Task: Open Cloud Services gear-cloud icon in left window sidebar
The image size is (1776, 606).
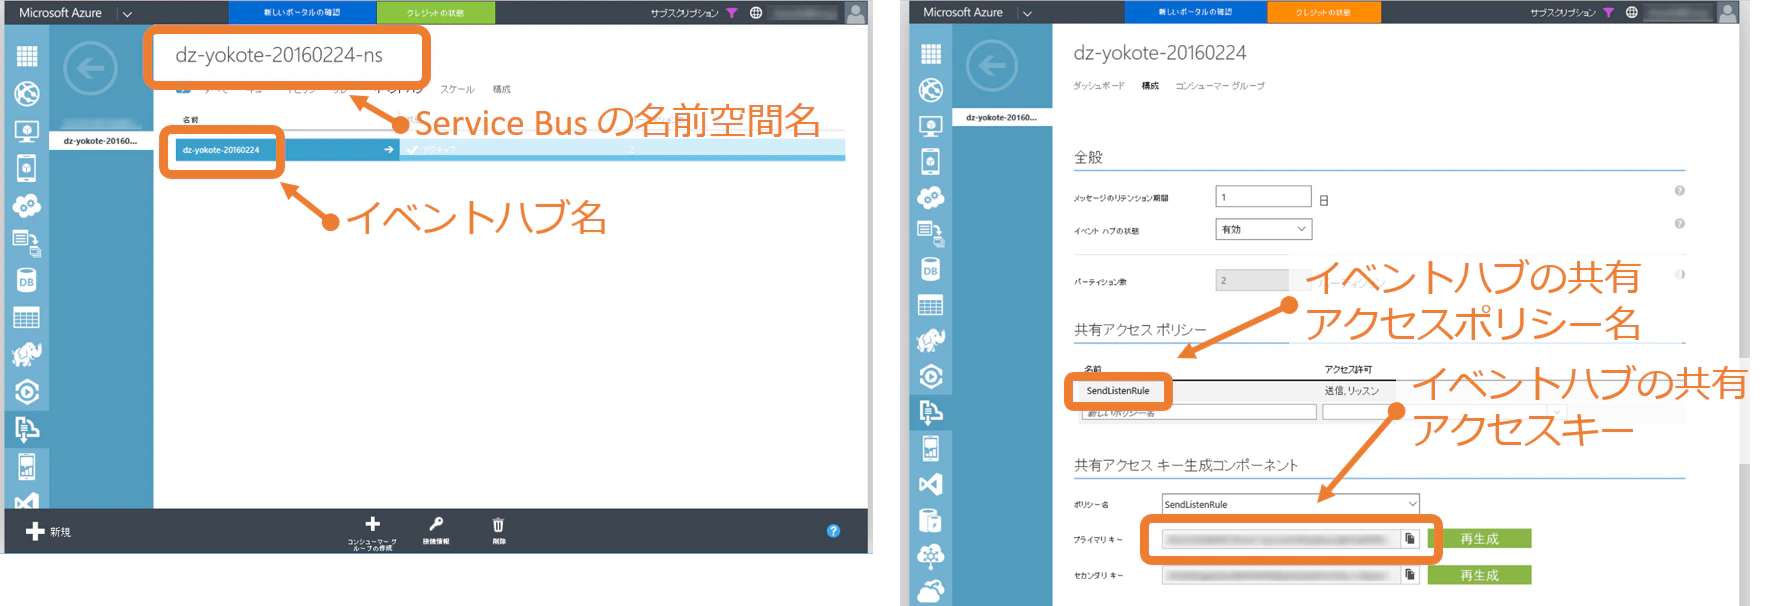Action: coord(27,206)
